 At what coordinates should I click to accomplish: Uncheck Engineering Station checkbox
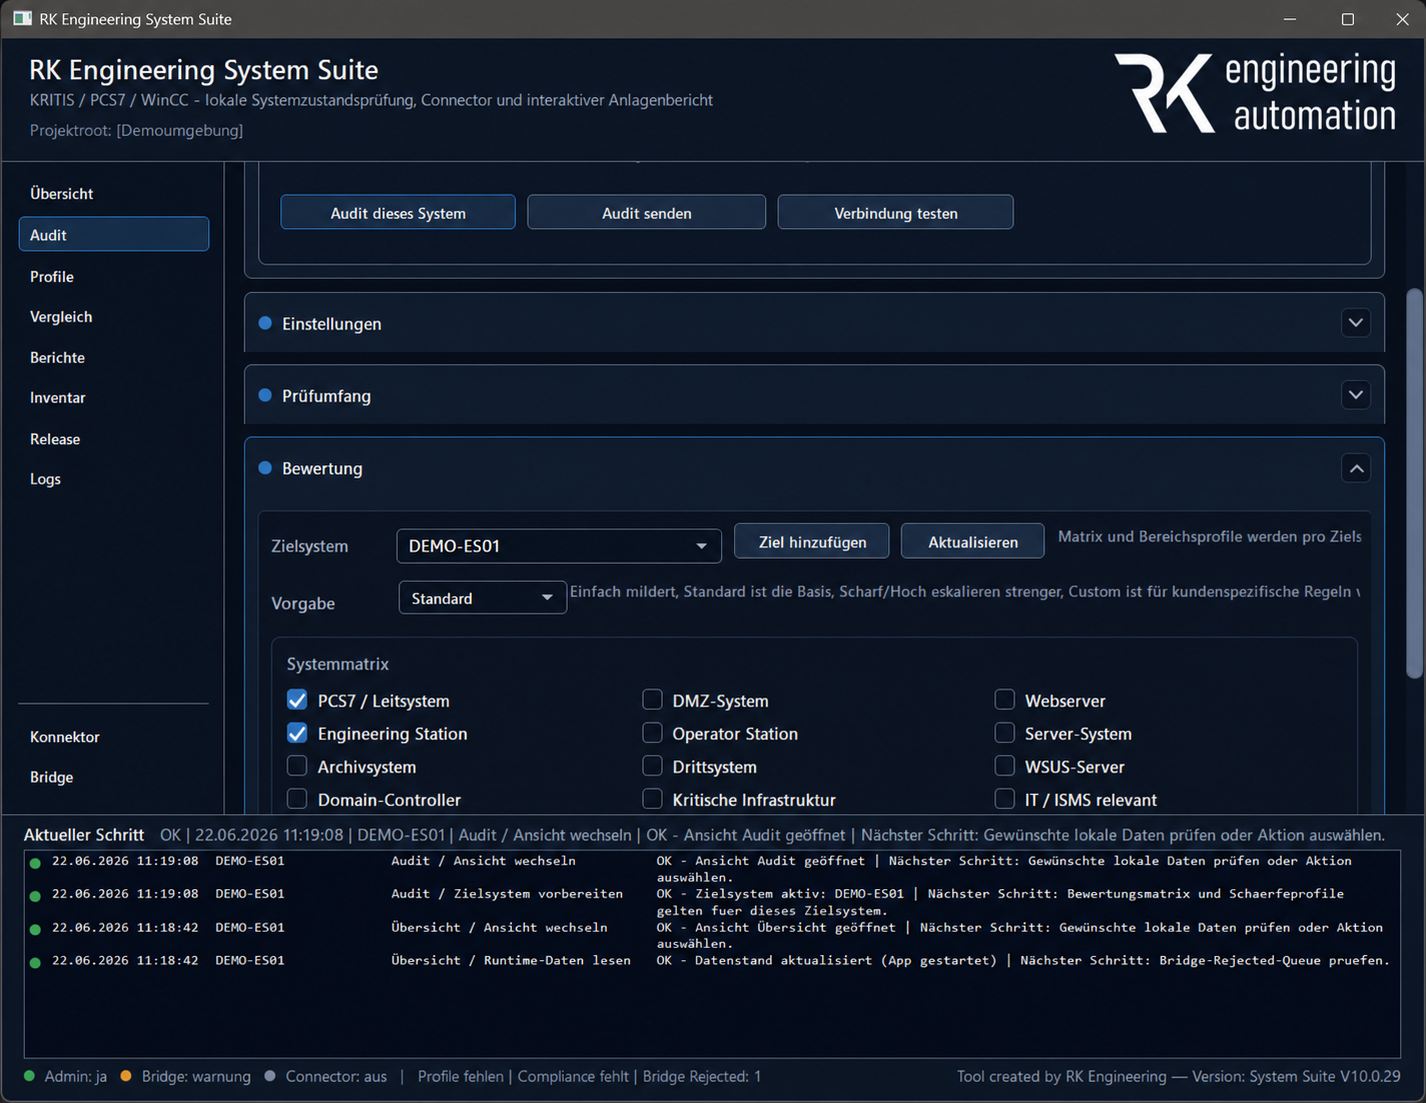297,732
